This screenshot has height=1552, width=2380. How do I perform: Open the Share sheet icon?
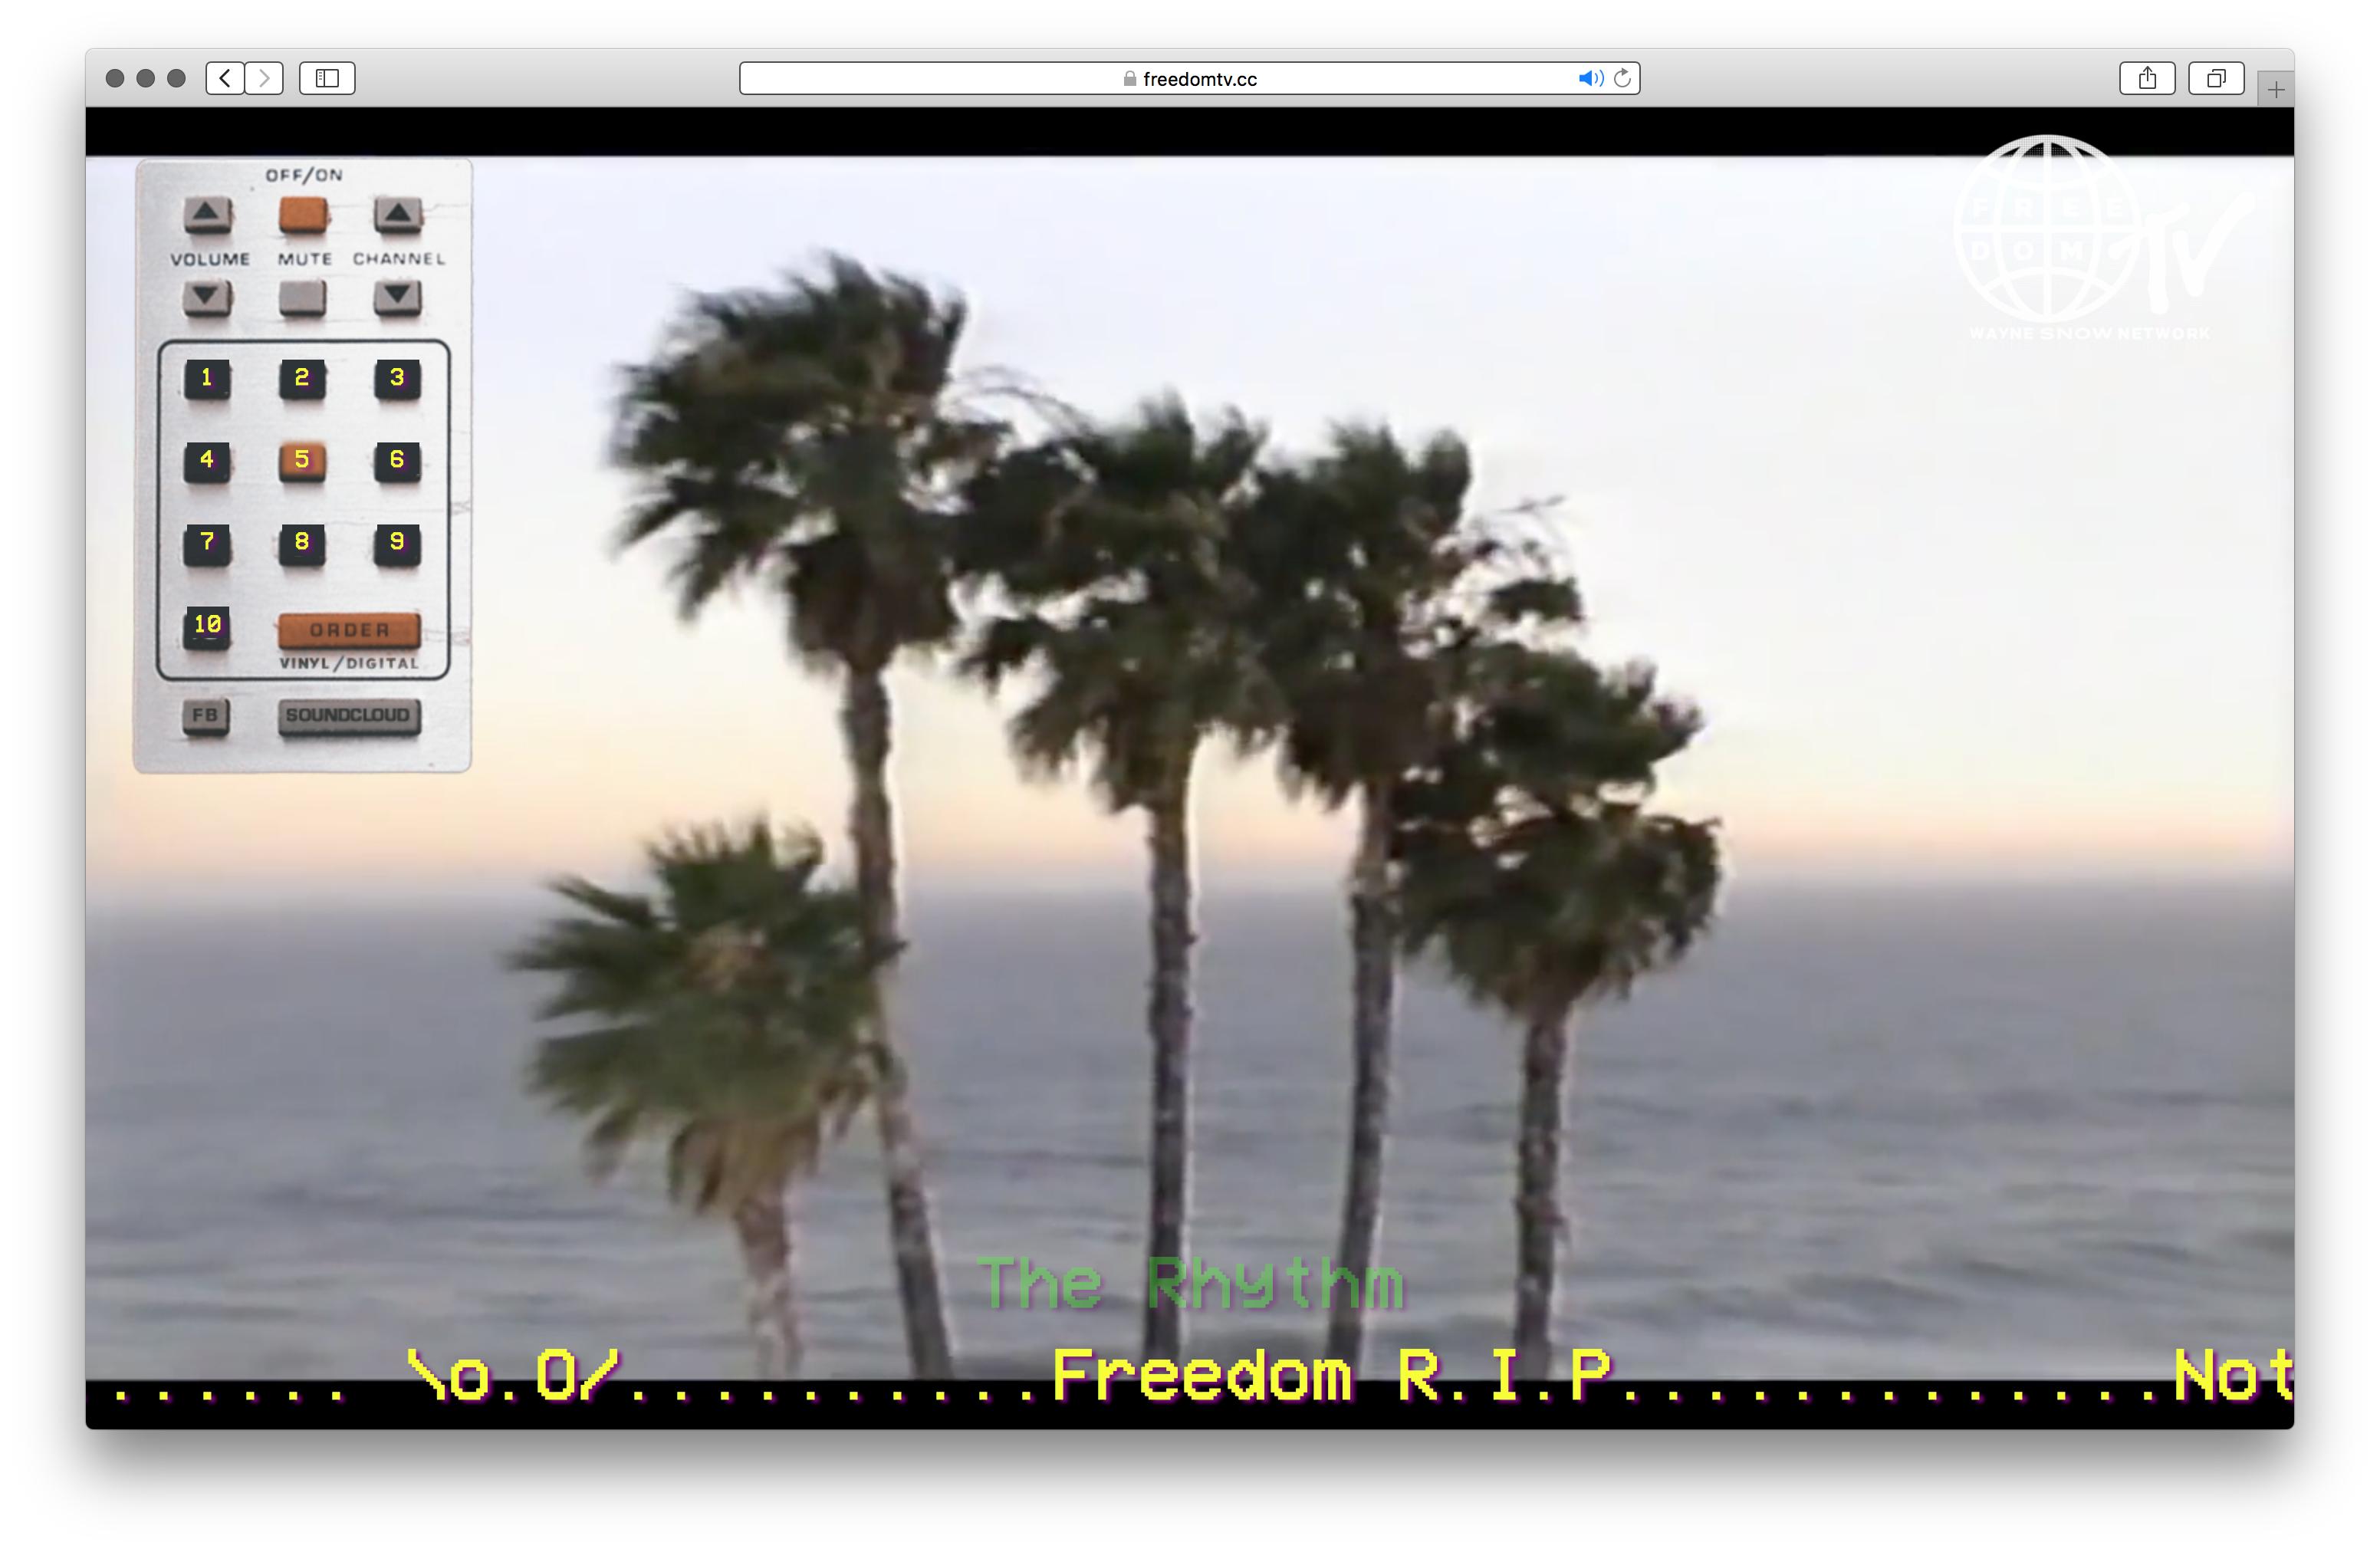pyautogui.click(x=2147, y=78)
